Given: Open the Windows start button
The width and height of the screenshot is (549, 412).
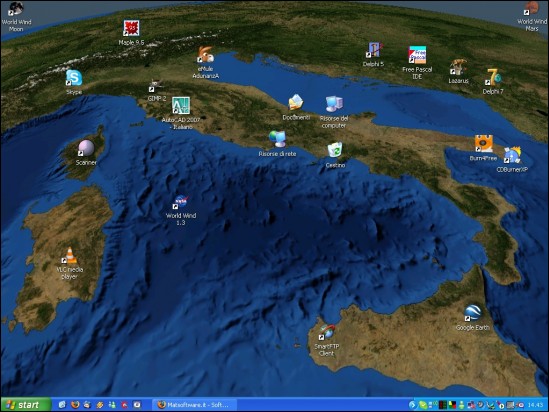Looking at the screenshot, I should 26,405.
